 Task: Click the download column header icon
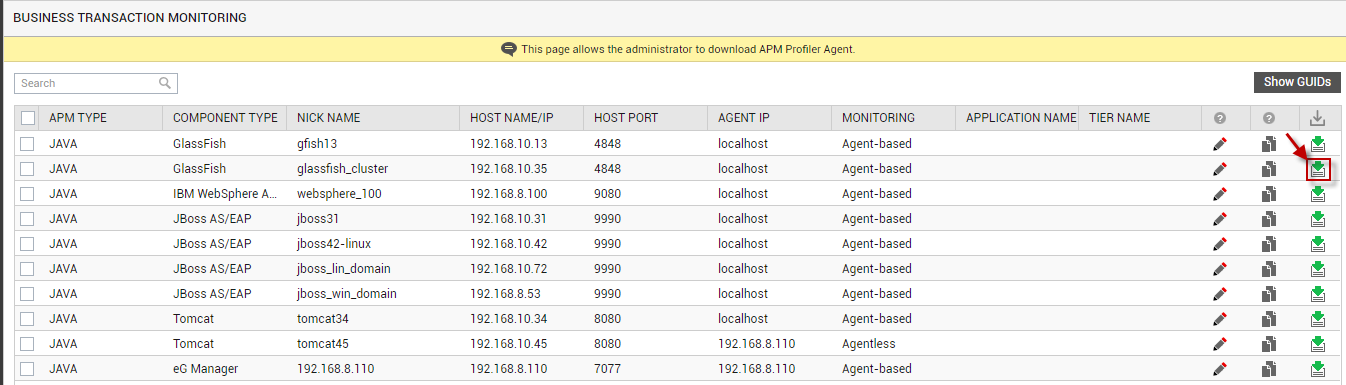[x=1318, y=118]
